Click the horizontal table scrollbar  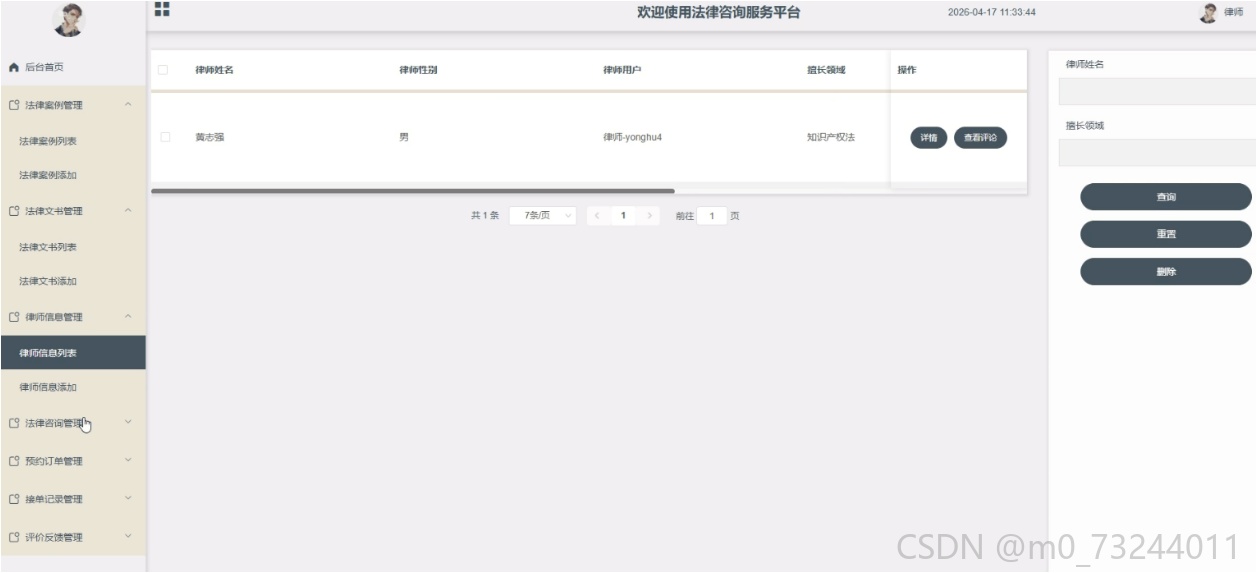[x=413, y=190]
